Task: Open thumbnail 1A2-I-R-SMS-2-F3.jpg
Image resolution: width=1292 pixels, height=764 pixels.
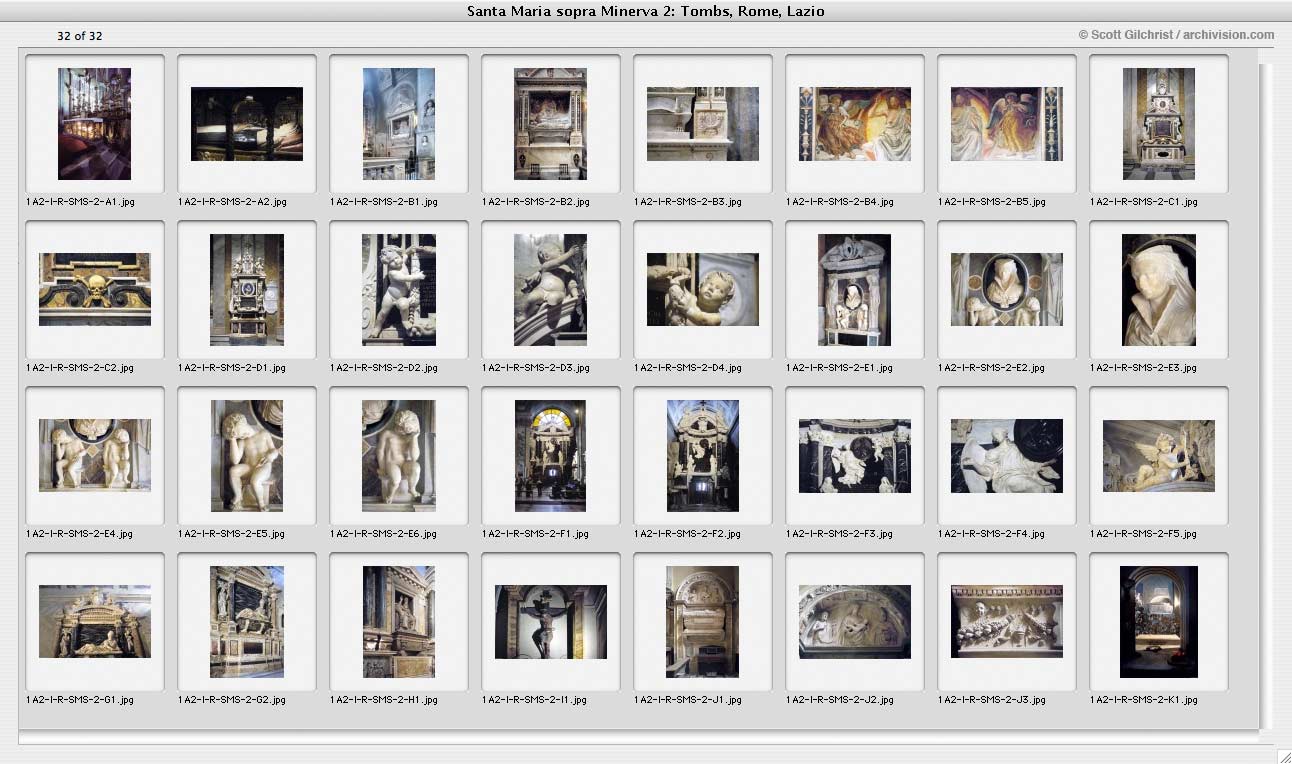Action: pos(855,456)
